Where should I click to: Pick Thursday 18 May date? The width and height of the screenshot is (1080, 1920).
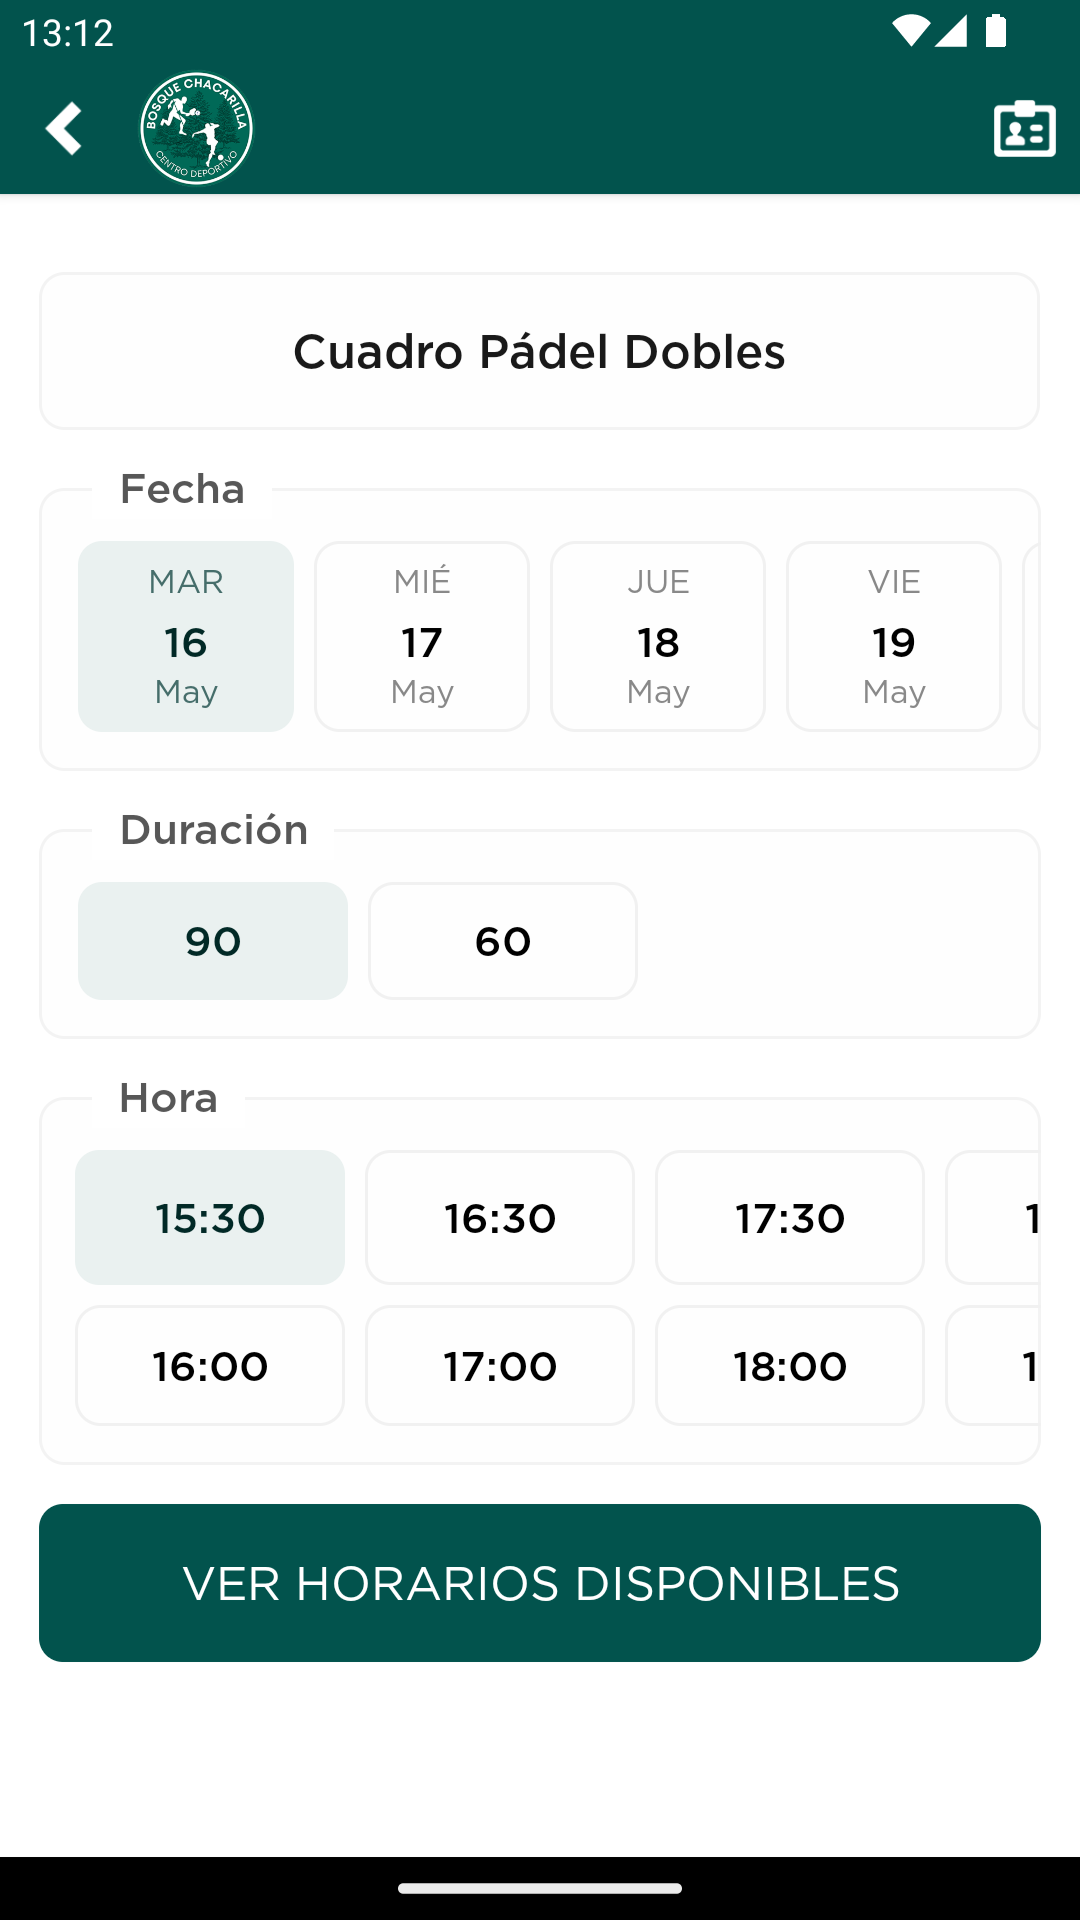tap(658, 636)
